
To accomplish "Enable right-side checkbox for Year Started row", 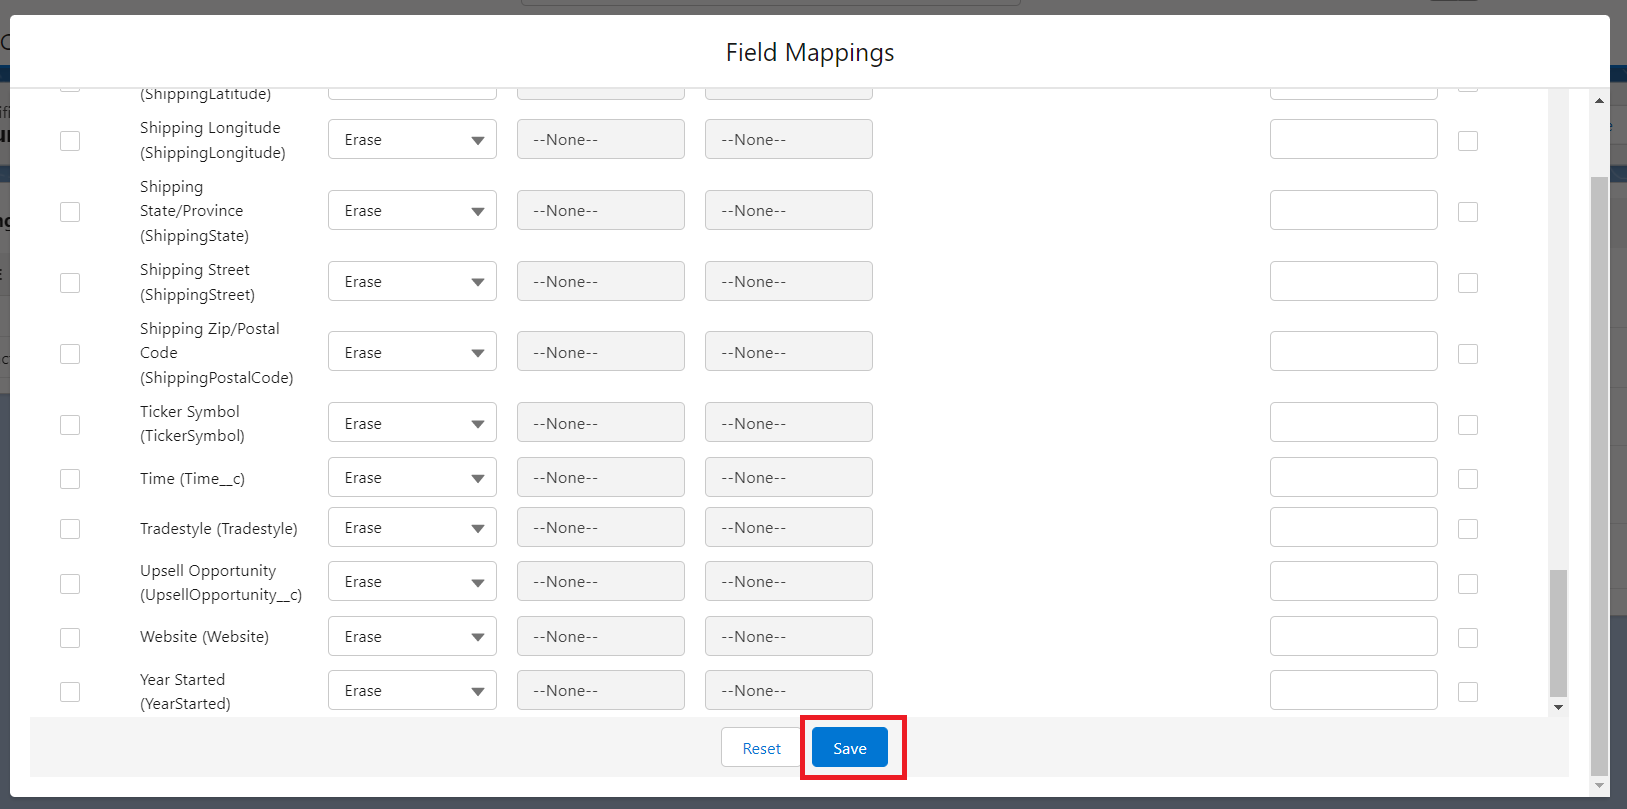I will click(1467, 692).
